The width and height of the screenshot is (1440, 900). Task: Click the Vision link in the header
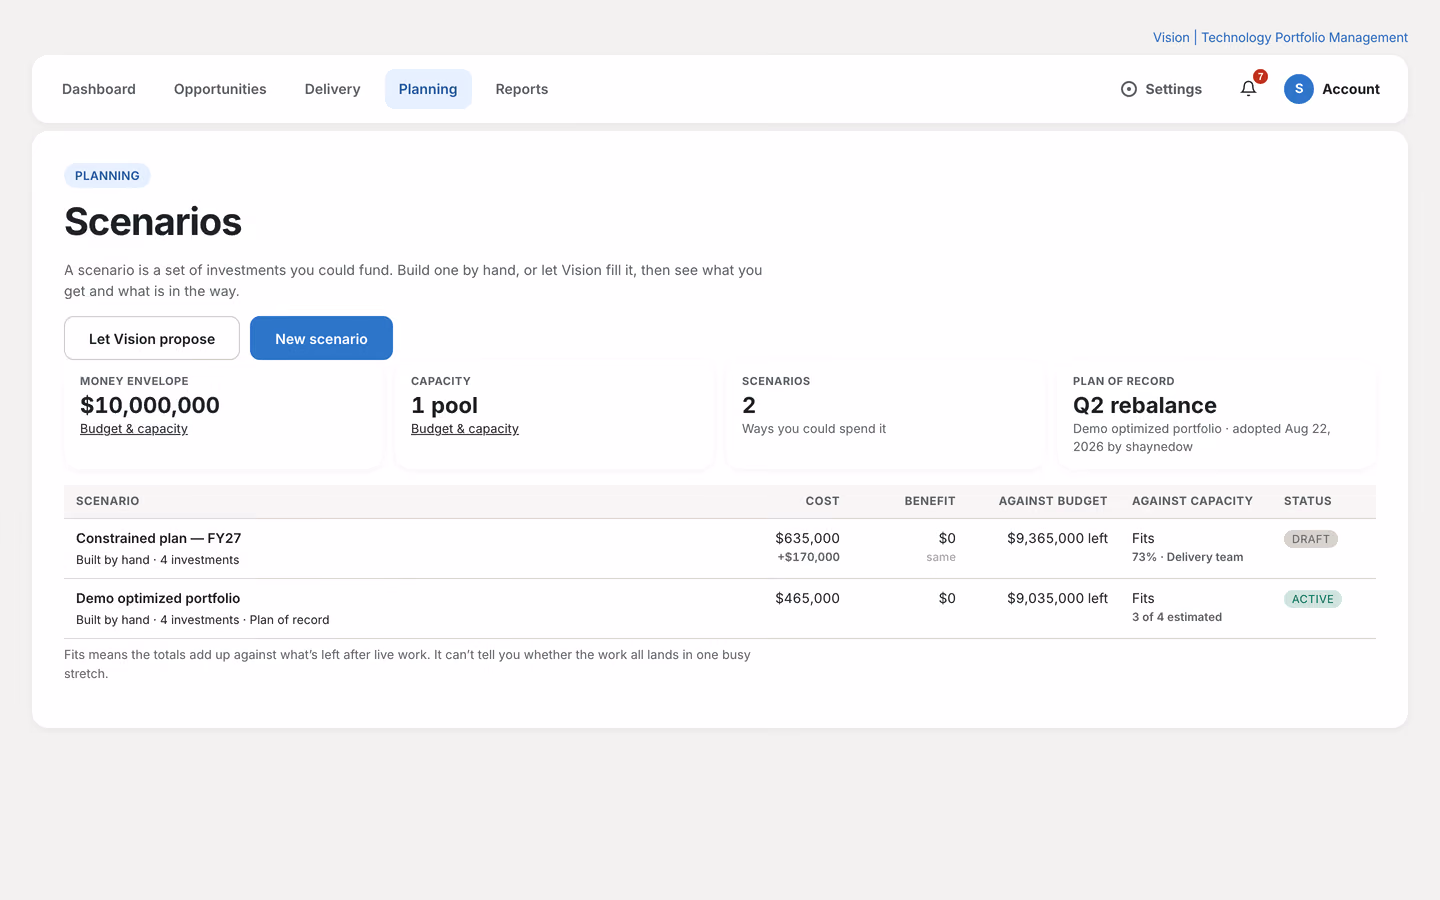point(1171,37)
